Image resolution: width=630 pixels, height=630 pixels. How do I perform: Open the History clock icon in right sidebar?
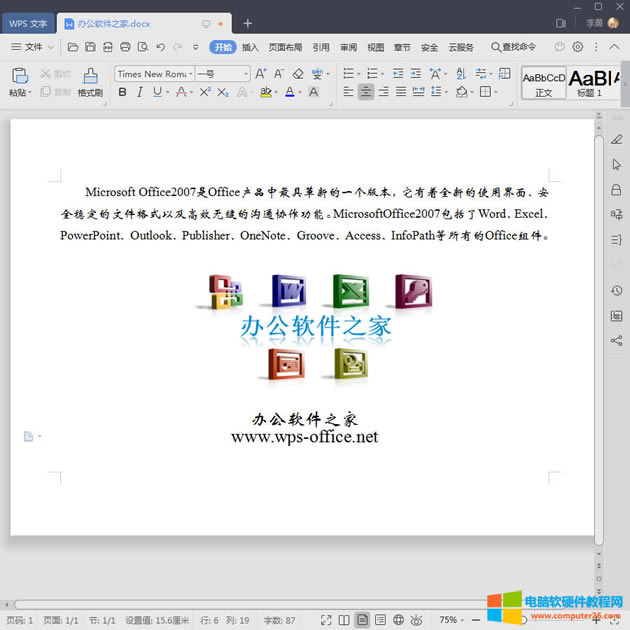pyautogui.click(x=616, y=291)
